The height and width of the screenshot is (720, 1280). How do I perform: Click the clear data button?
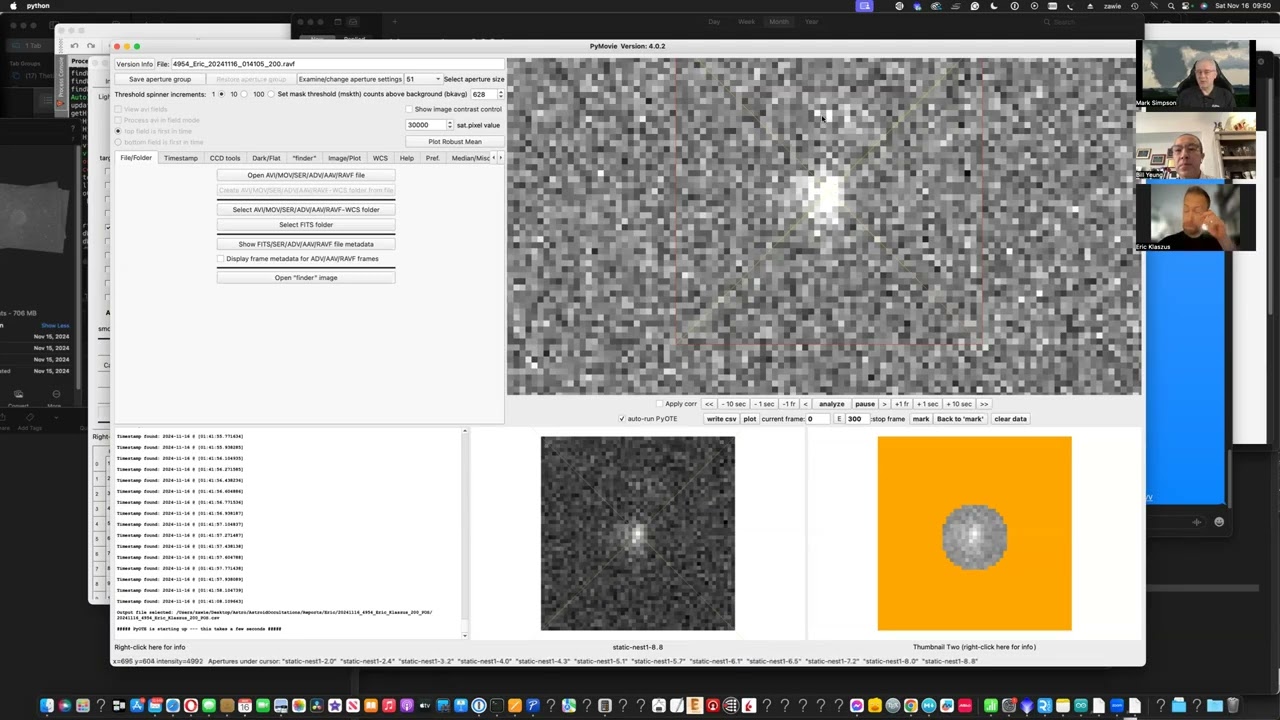click(x=1010, y=419)
